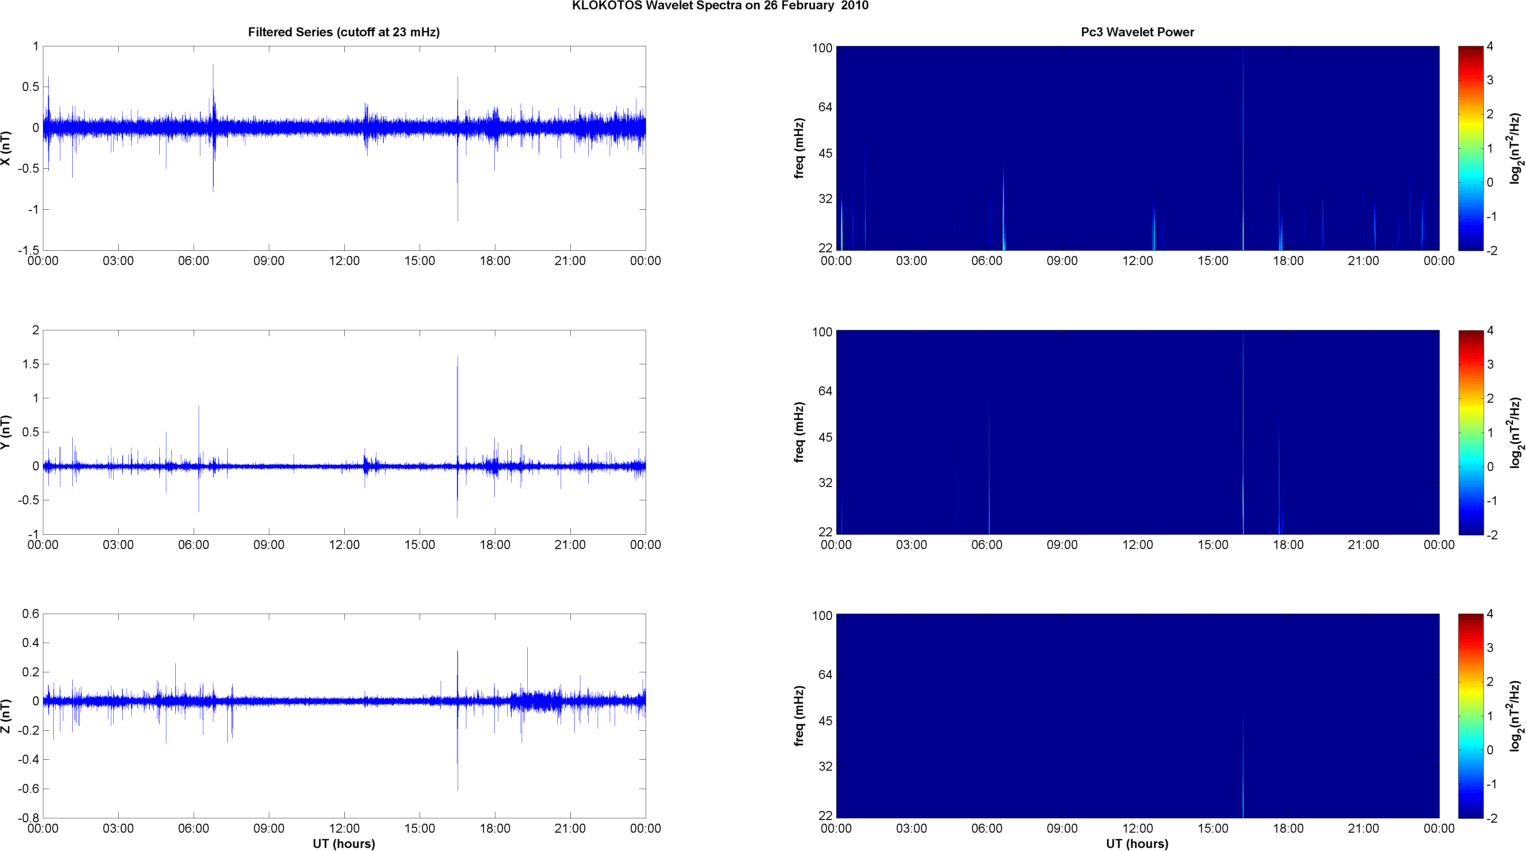
Task: Click the 0.6 tick on the Z plot
Action: click(30, 614)
